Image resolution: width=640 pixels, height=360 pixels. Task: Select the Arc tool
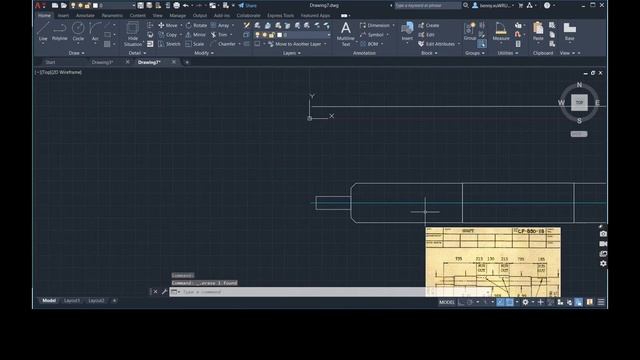click(x=95, y=32)
